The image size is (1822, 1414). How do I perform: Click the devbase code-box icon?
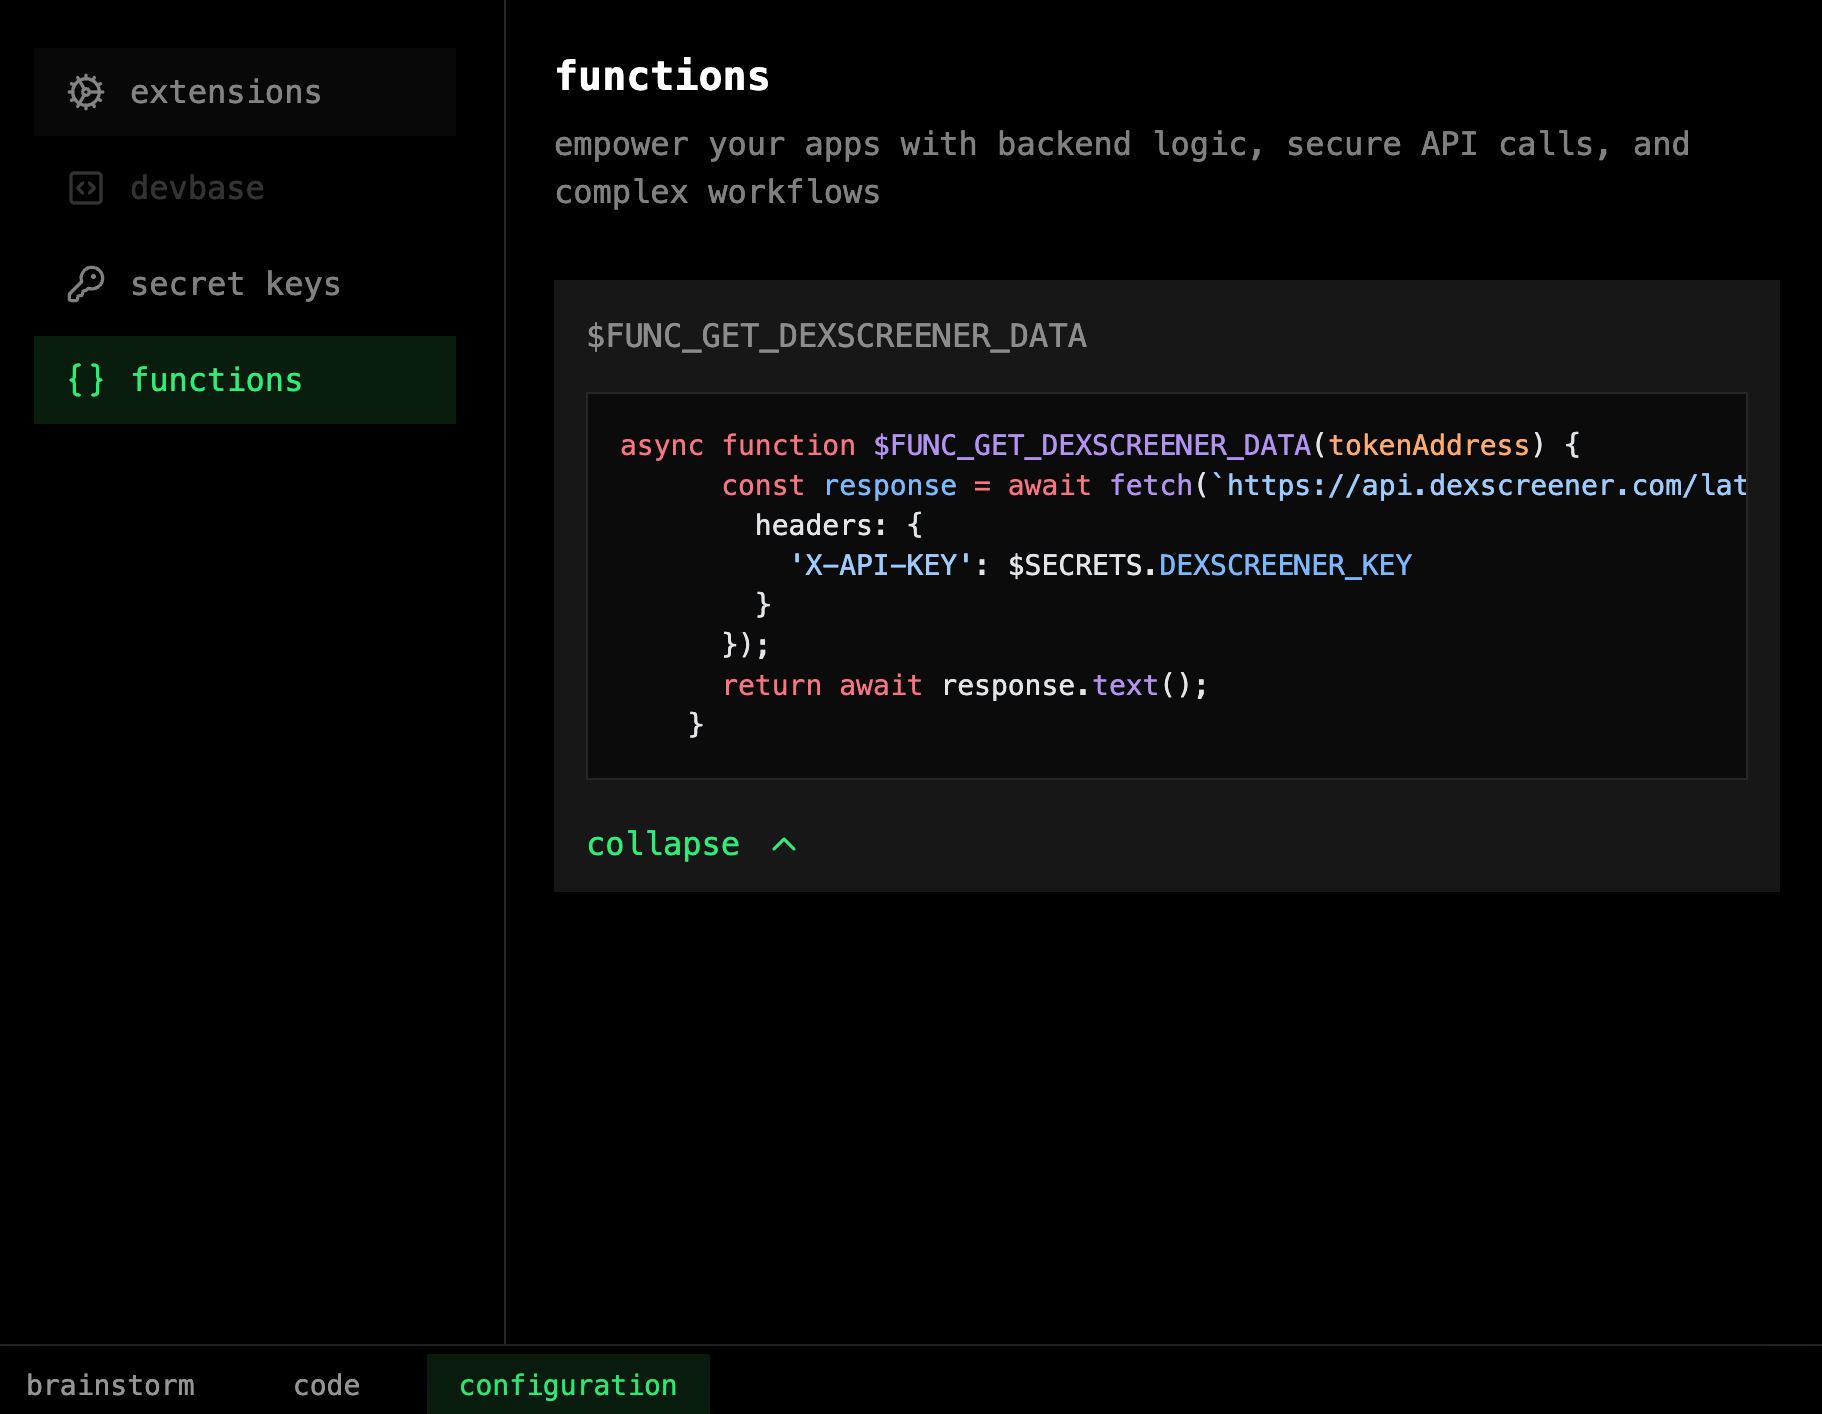tap(86, 188)
